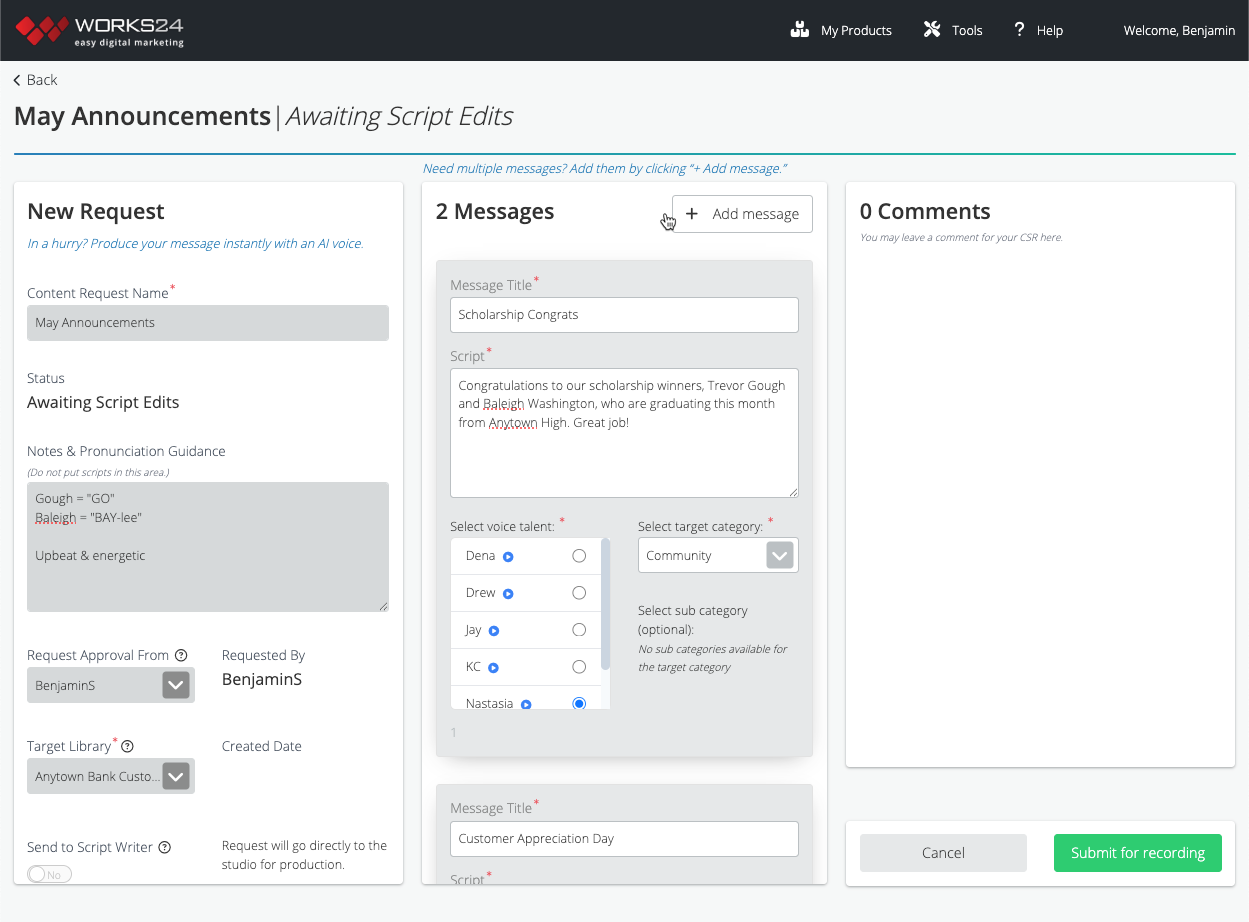1249x922 pixels.
Task: Click BenjaminS under Requested By
Action: point(262,680)
